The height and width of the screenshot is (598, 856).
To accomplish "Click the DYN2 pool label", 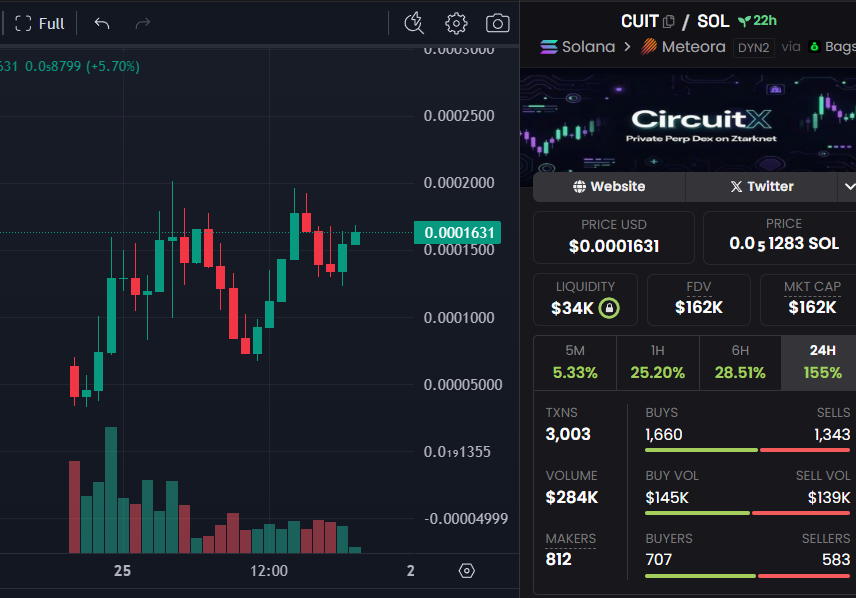I will [x=753, y=48].
